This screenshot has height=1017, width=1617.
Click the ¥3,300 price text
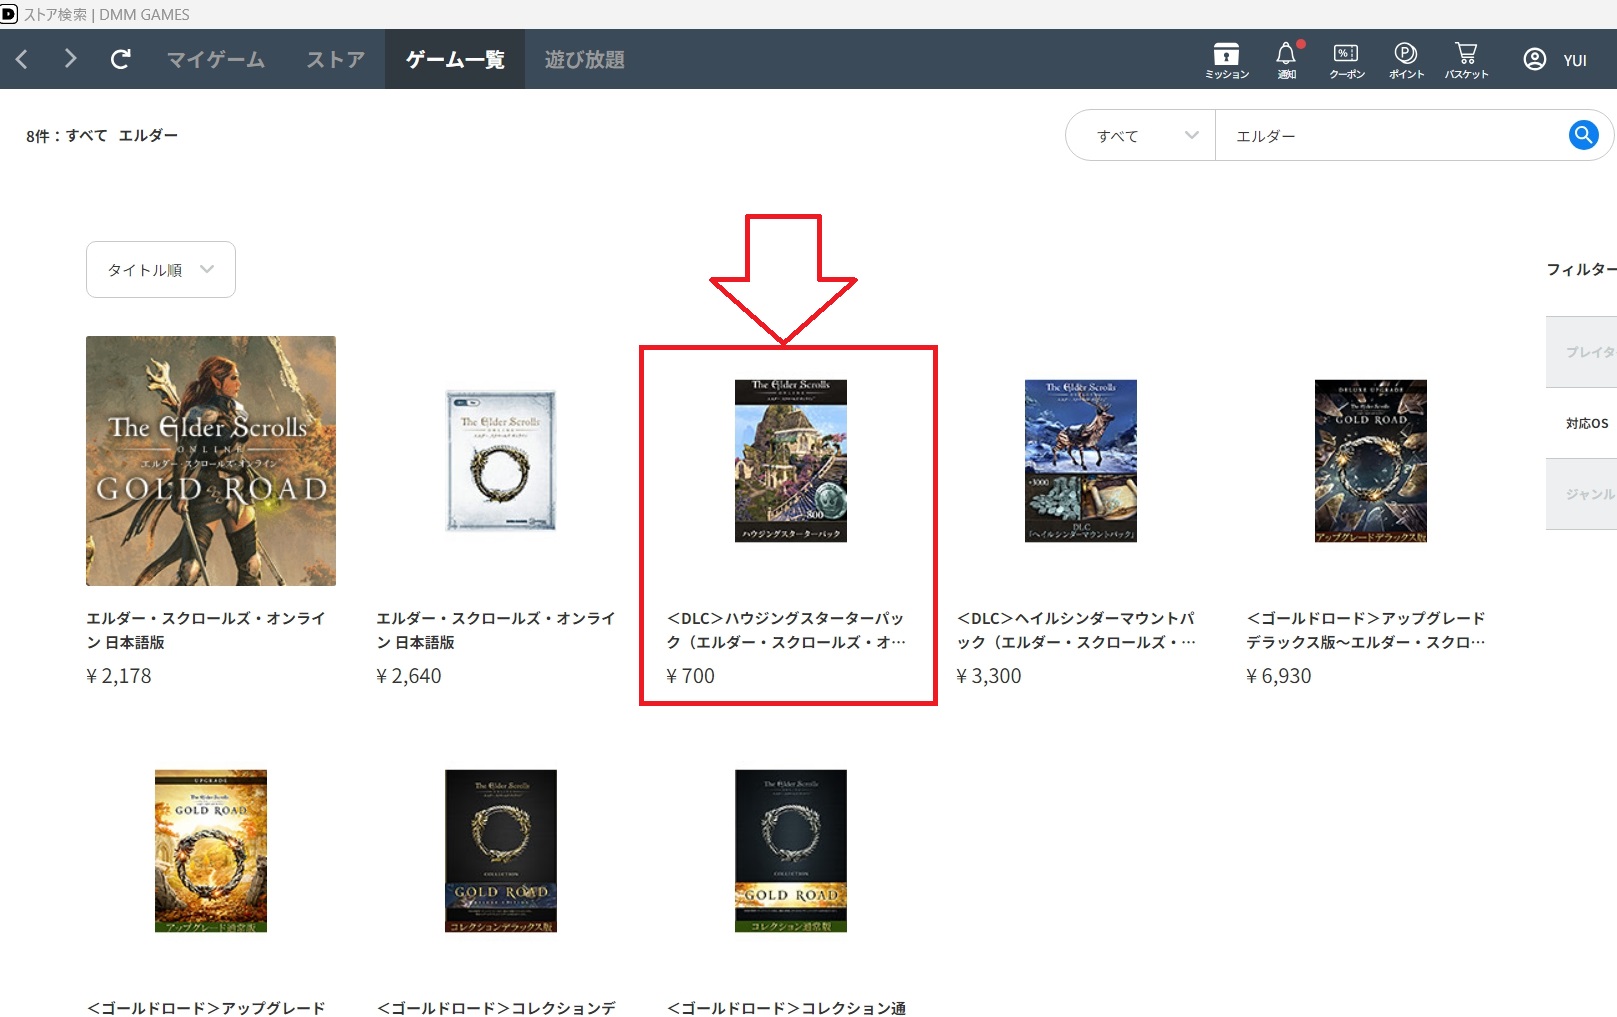click(989, 676)
